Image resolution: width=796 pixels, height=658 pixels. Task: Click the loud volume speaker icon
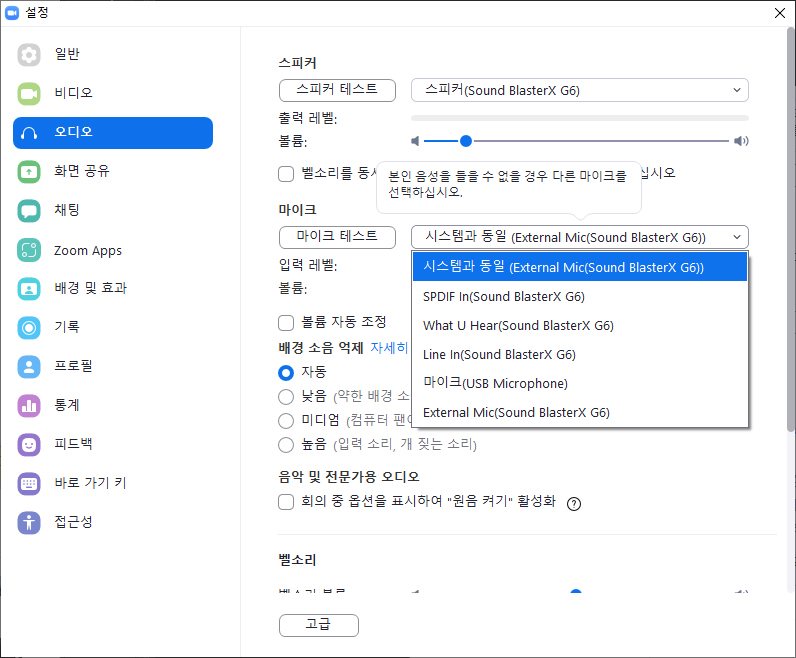tap(741, 141)
